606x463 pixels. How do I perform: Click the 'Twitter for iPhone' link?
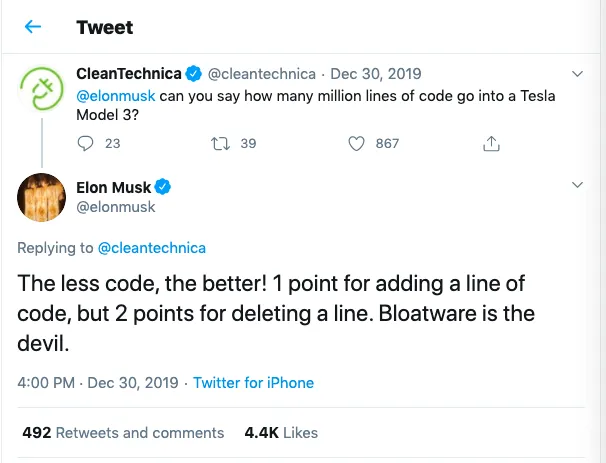(x=253, y=383)
